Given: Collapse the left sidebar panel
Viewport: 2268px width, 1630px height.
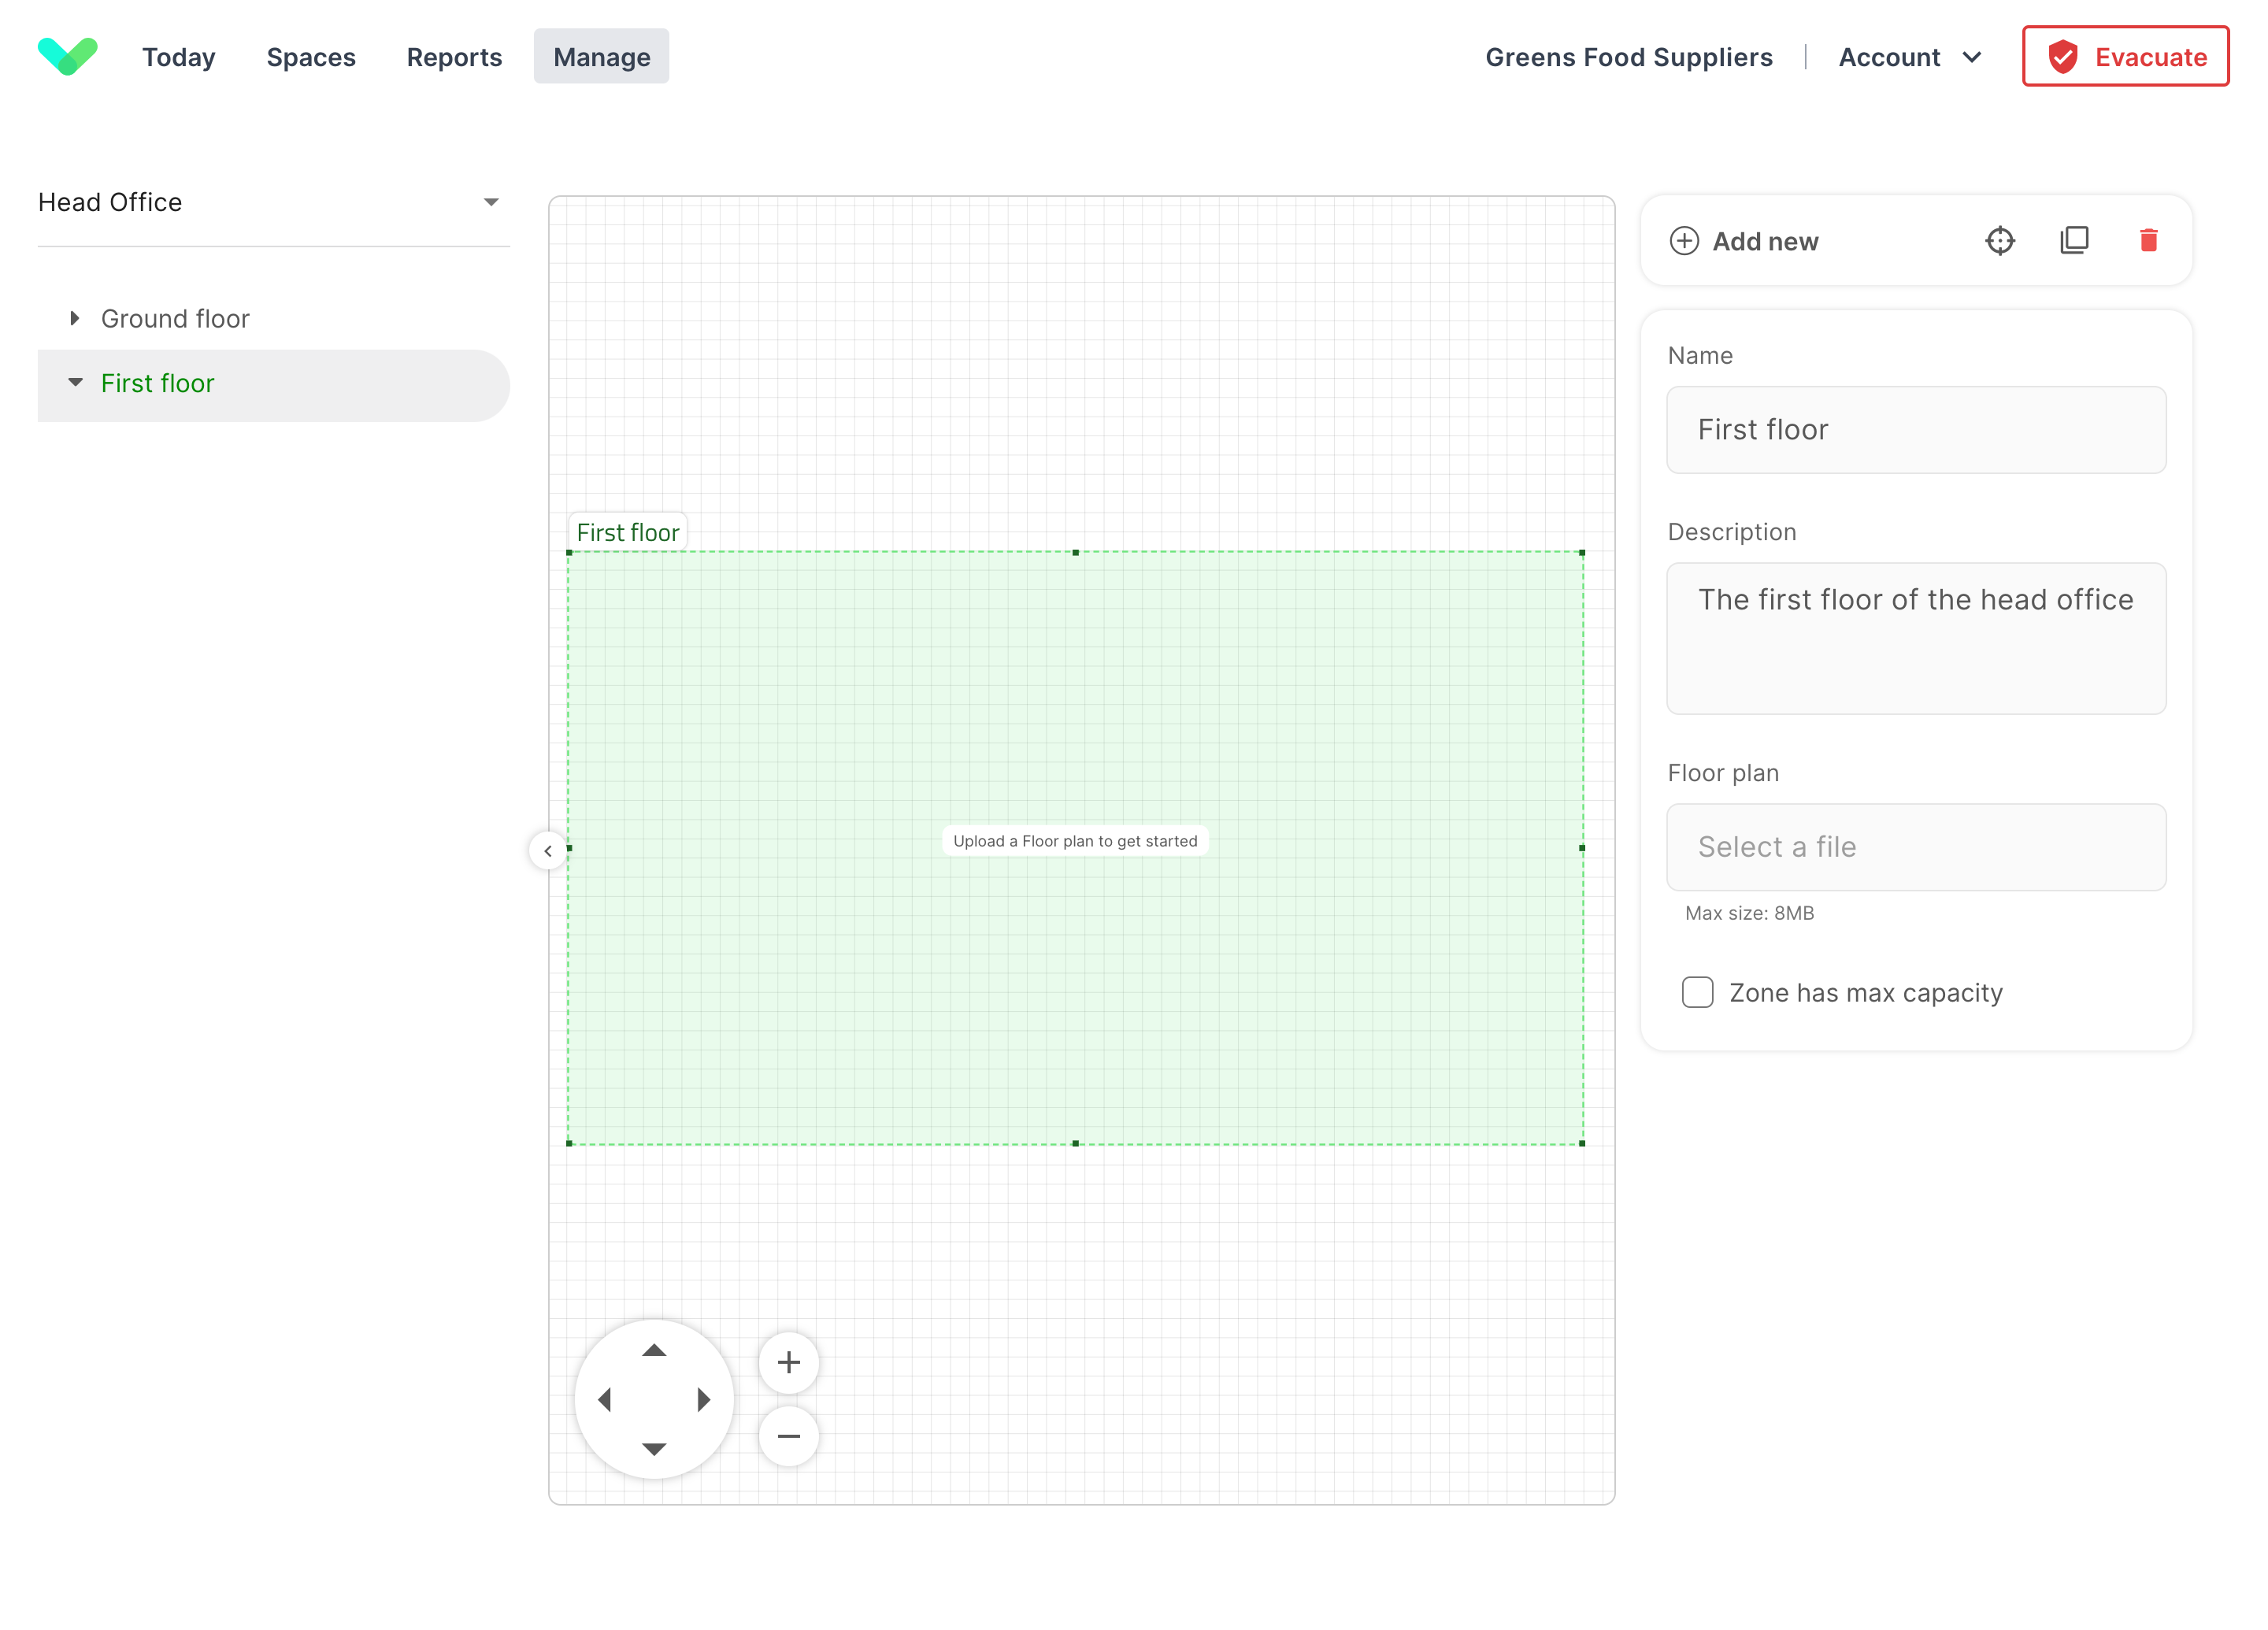Looking at the screenshot, I should coord(547,852).
